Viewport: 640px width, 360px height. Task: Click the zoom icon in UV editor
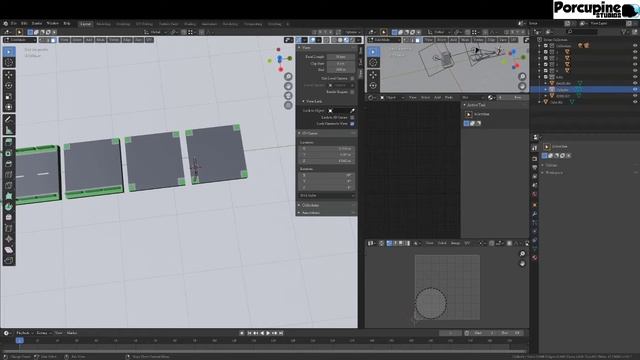pos(522,254)
